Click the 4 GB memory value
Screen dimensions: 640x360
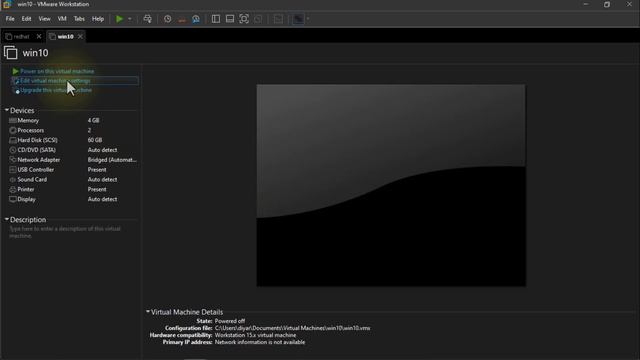93,120
